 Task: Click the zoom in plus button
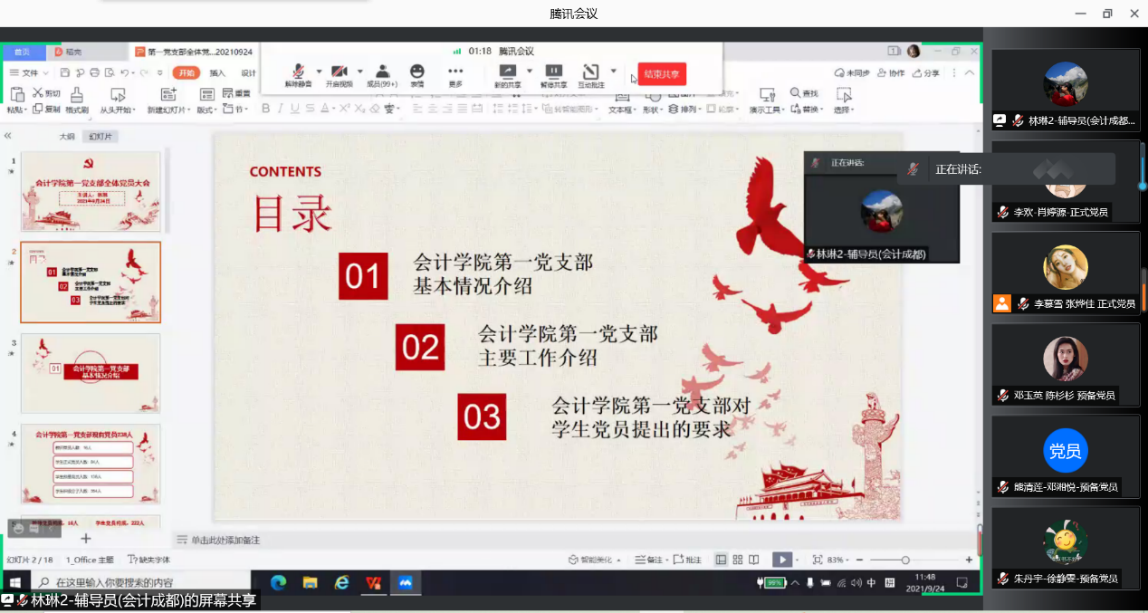(x=969, y=560)
